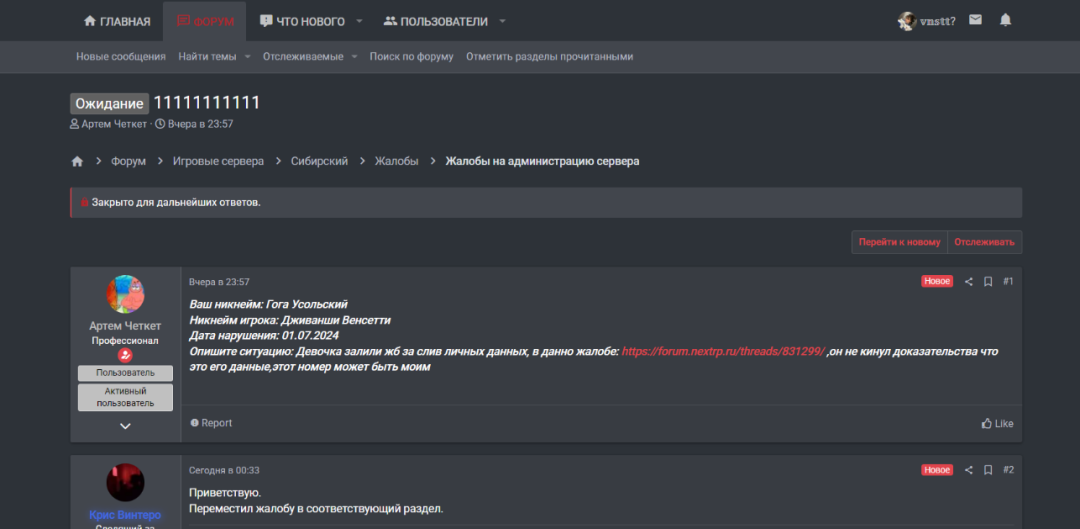The height and width of the screenshot is (529, 1080).
Task: Open the Пользователи dropdown arrow
Action: pyautogui.click(x=502, y=21)
